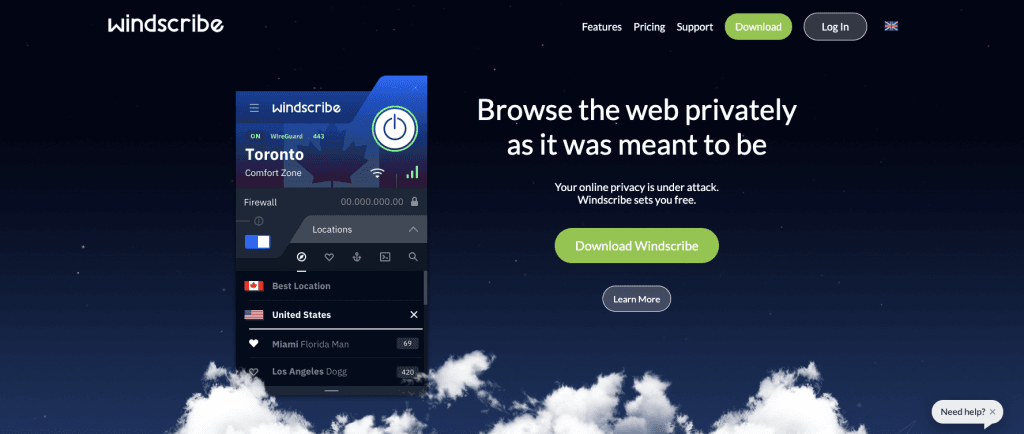Click the firewall info circle icon

click(x=259, y=221)
